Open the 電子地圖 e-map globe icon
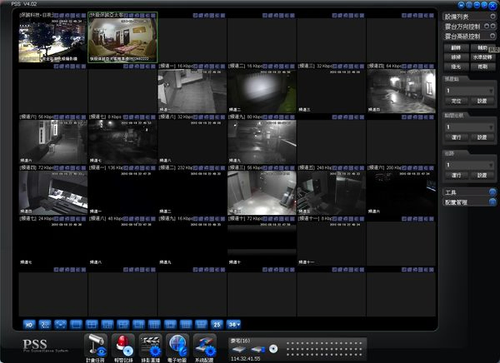Screen dimensions: 500x363 pos(178,345)
